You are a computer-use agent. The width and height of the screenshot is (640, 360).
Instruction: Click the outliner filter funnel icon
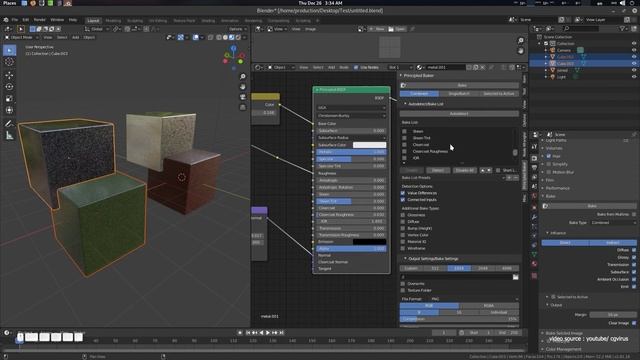tap(623, 29)
